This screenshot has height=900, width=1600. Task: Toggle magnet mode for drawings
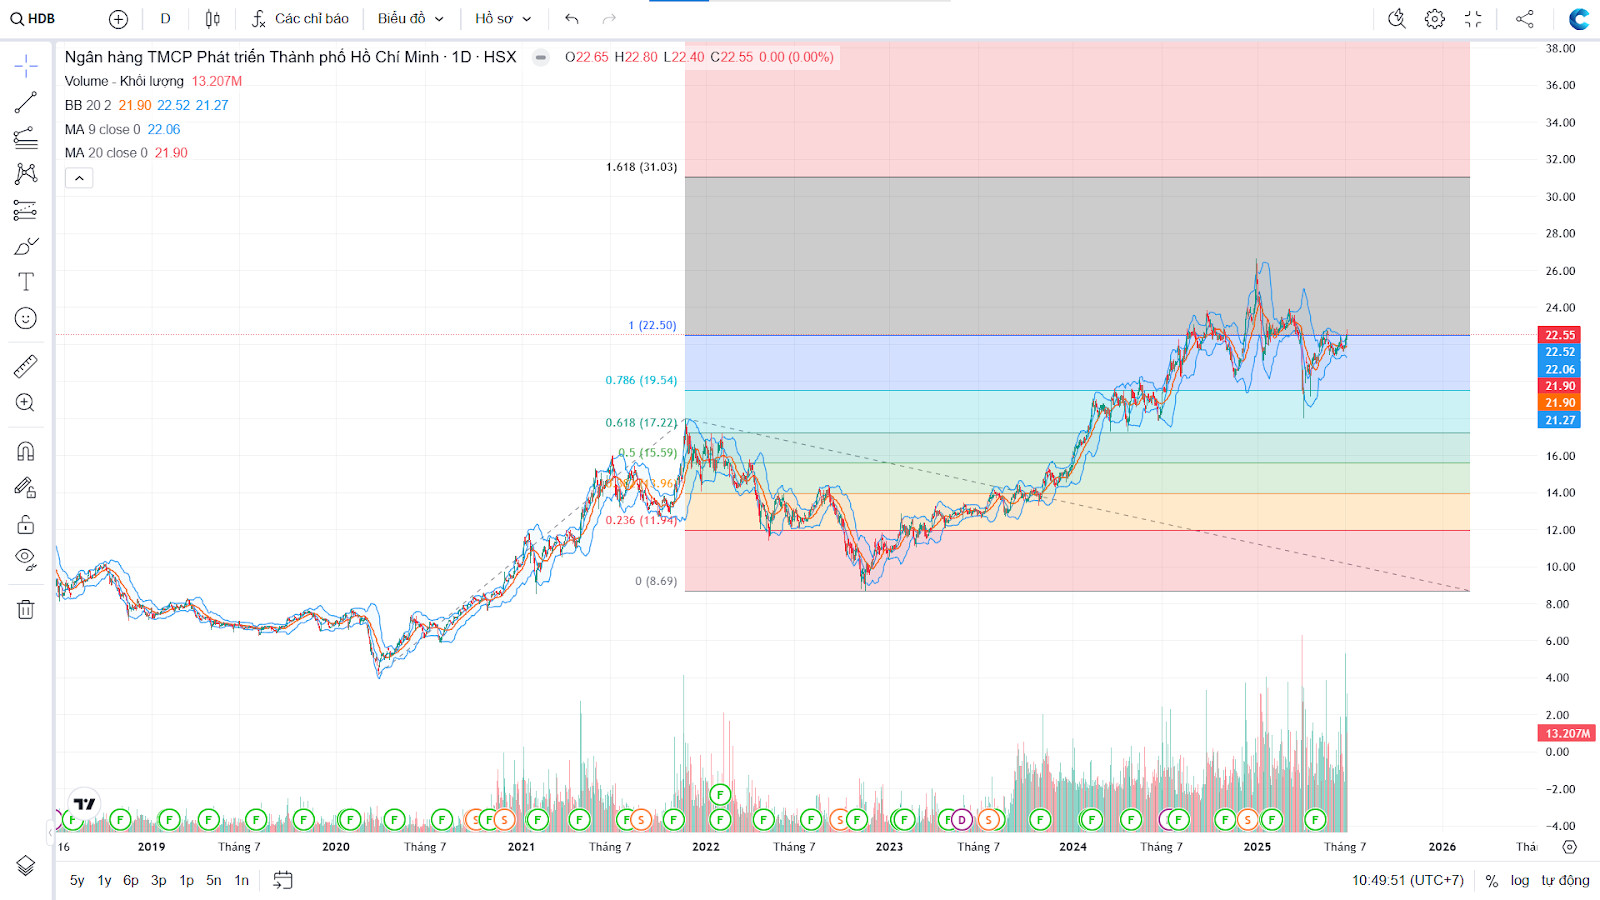pyautogui.click(x=26, y=451)
